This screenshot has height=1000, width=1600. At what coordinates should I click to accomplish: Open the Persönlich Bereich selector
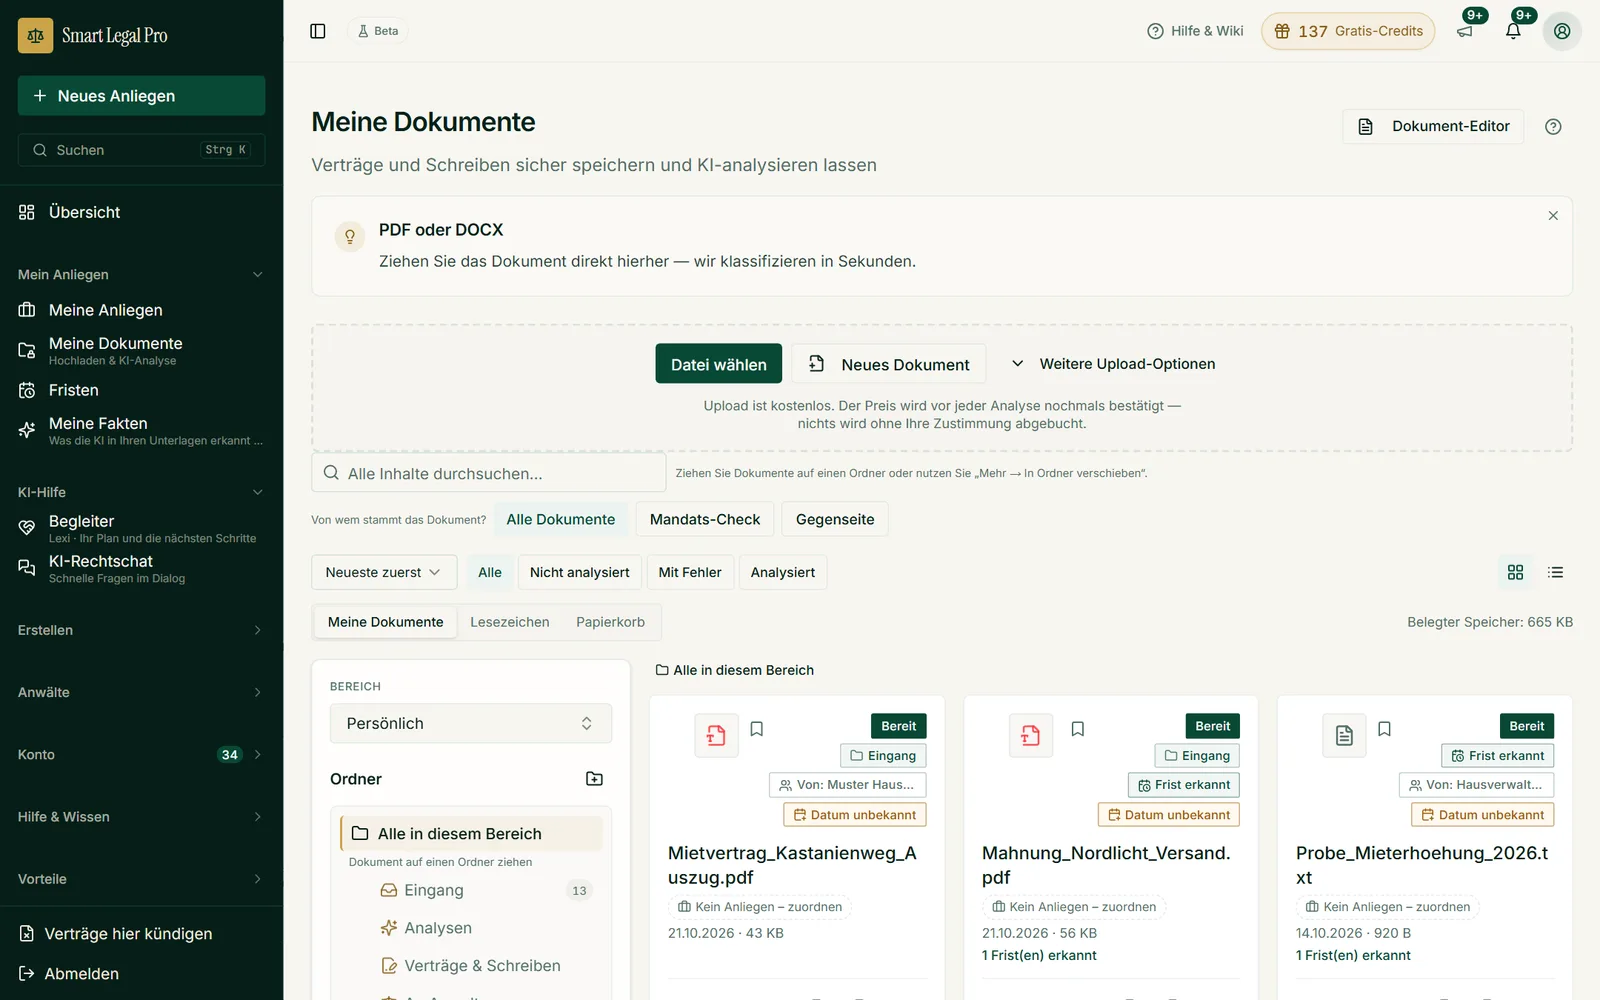coord(471,723)
